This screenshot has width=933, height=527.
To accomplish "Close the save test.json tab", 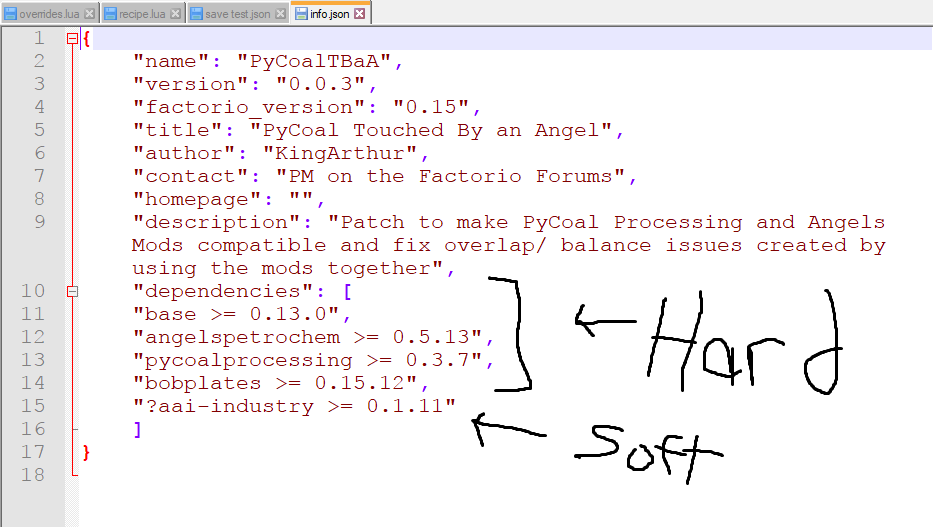I will click(280, 14).
